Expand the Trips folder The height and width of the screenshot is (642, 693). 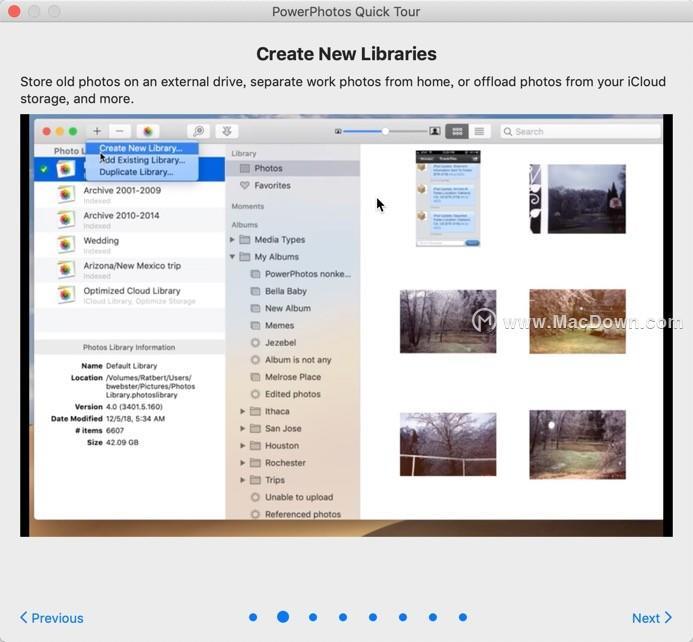coord(242,480)
